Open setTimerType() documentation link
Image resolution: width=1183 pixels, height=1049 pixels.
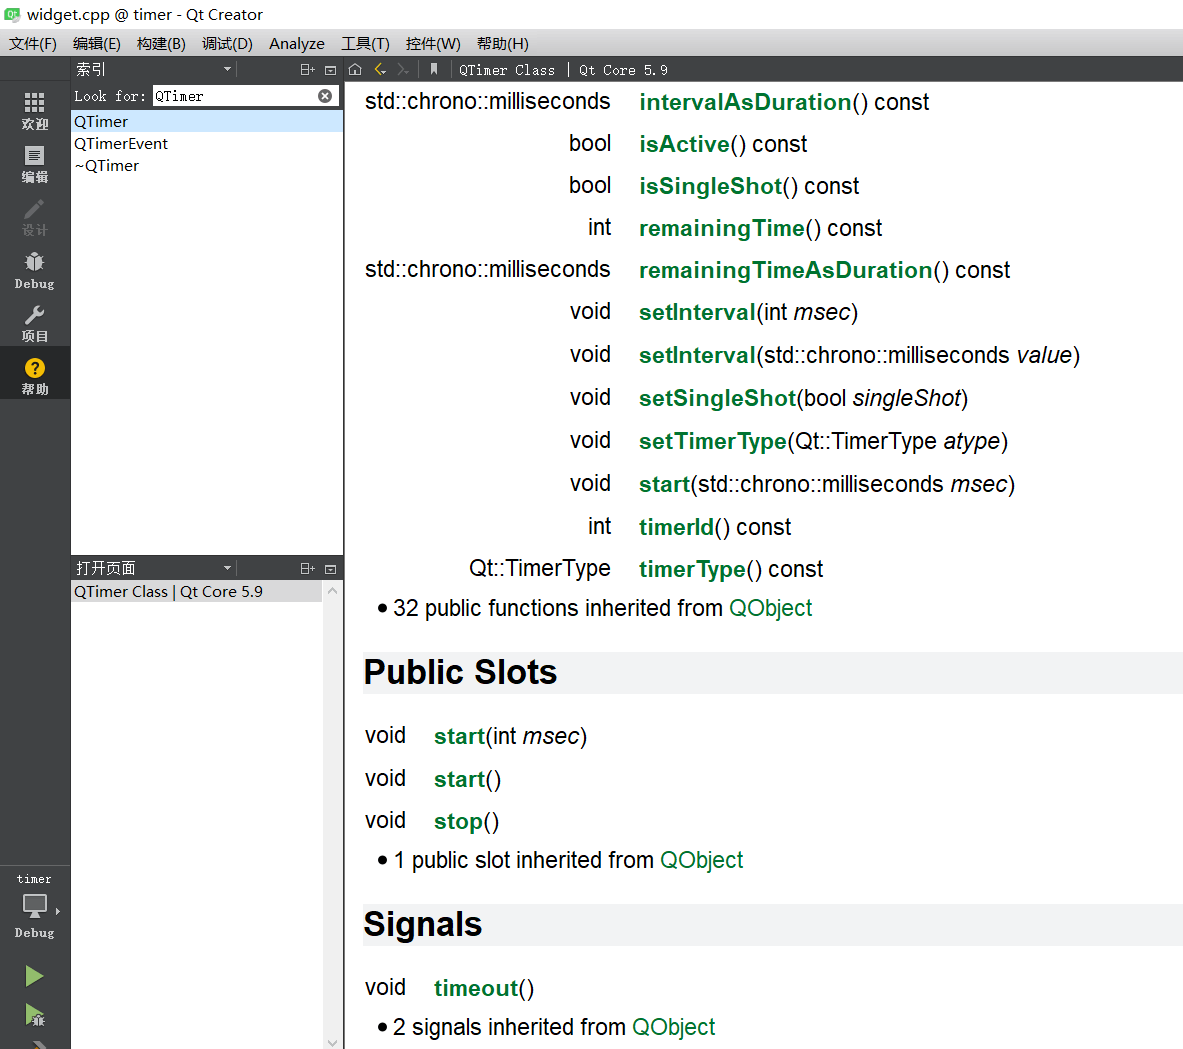pos(713,441)
